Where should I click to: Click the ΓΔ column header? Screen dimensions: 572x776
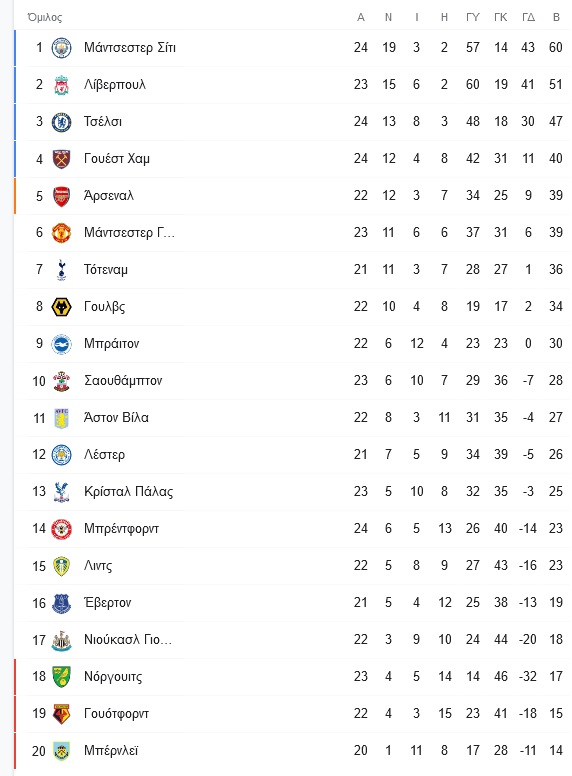[528, 17]
